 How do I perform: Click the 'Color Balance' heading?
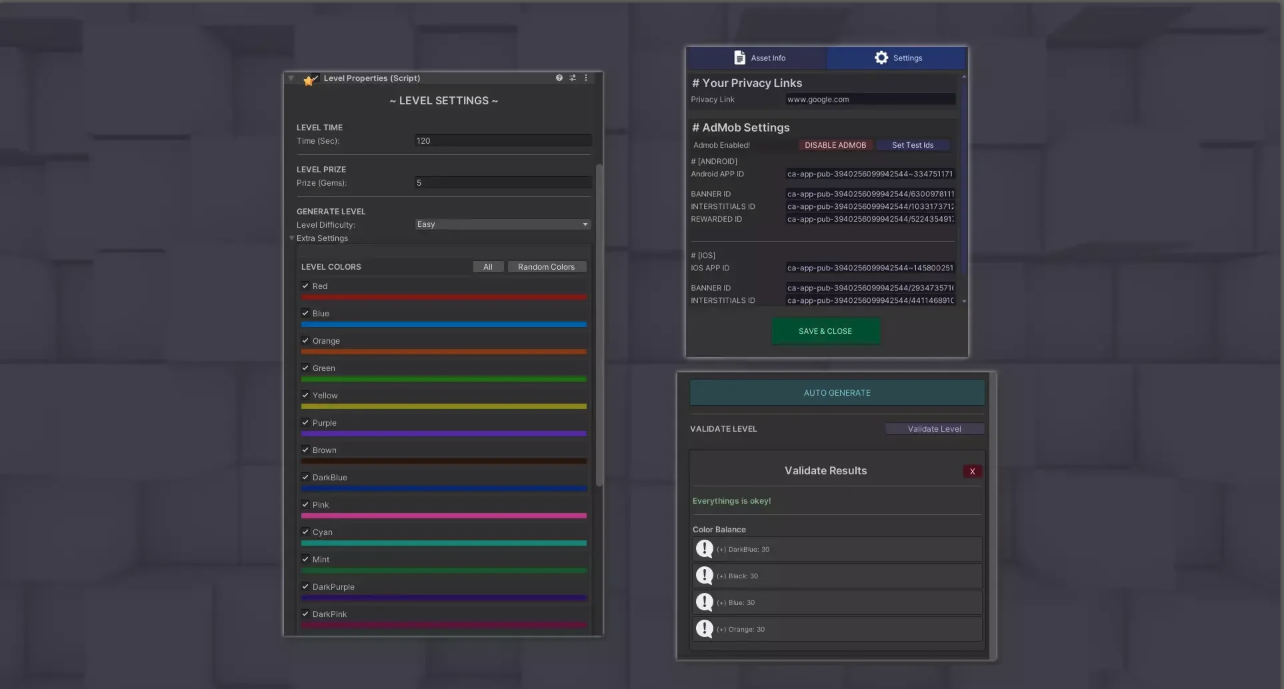pos(719,530)
